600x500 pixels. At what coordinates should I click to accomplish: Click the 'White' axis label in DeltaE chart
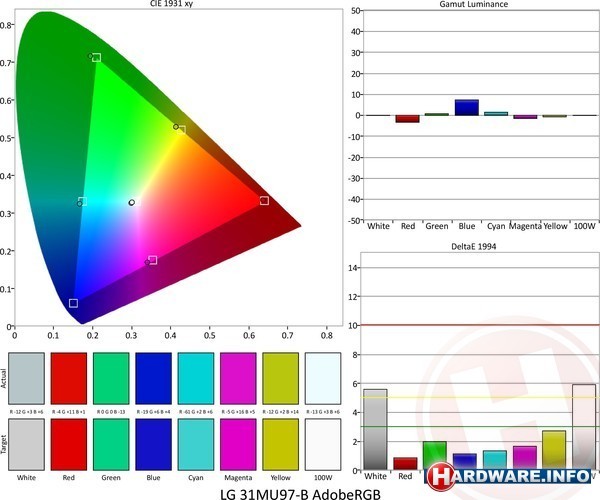click(x=375, y=476)
